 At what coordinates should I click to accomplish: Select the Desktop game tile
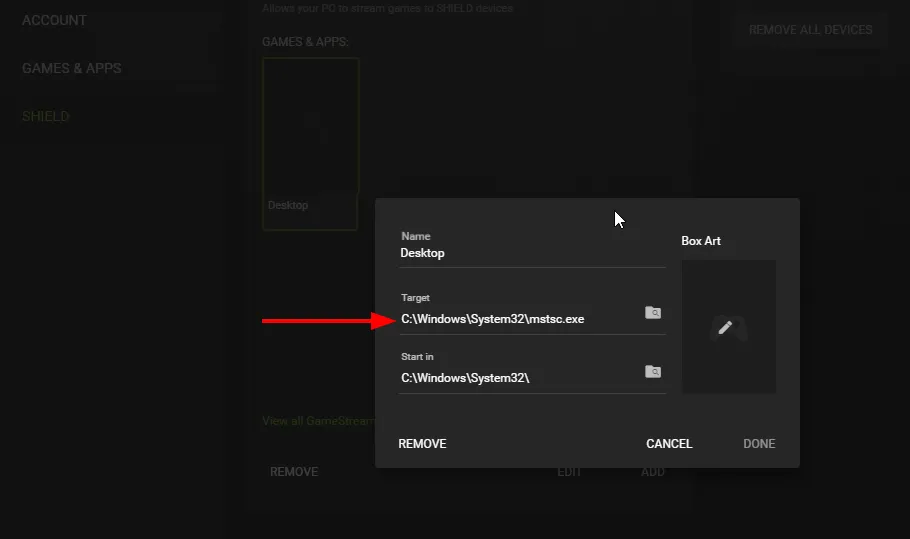(x=310, y=144)
